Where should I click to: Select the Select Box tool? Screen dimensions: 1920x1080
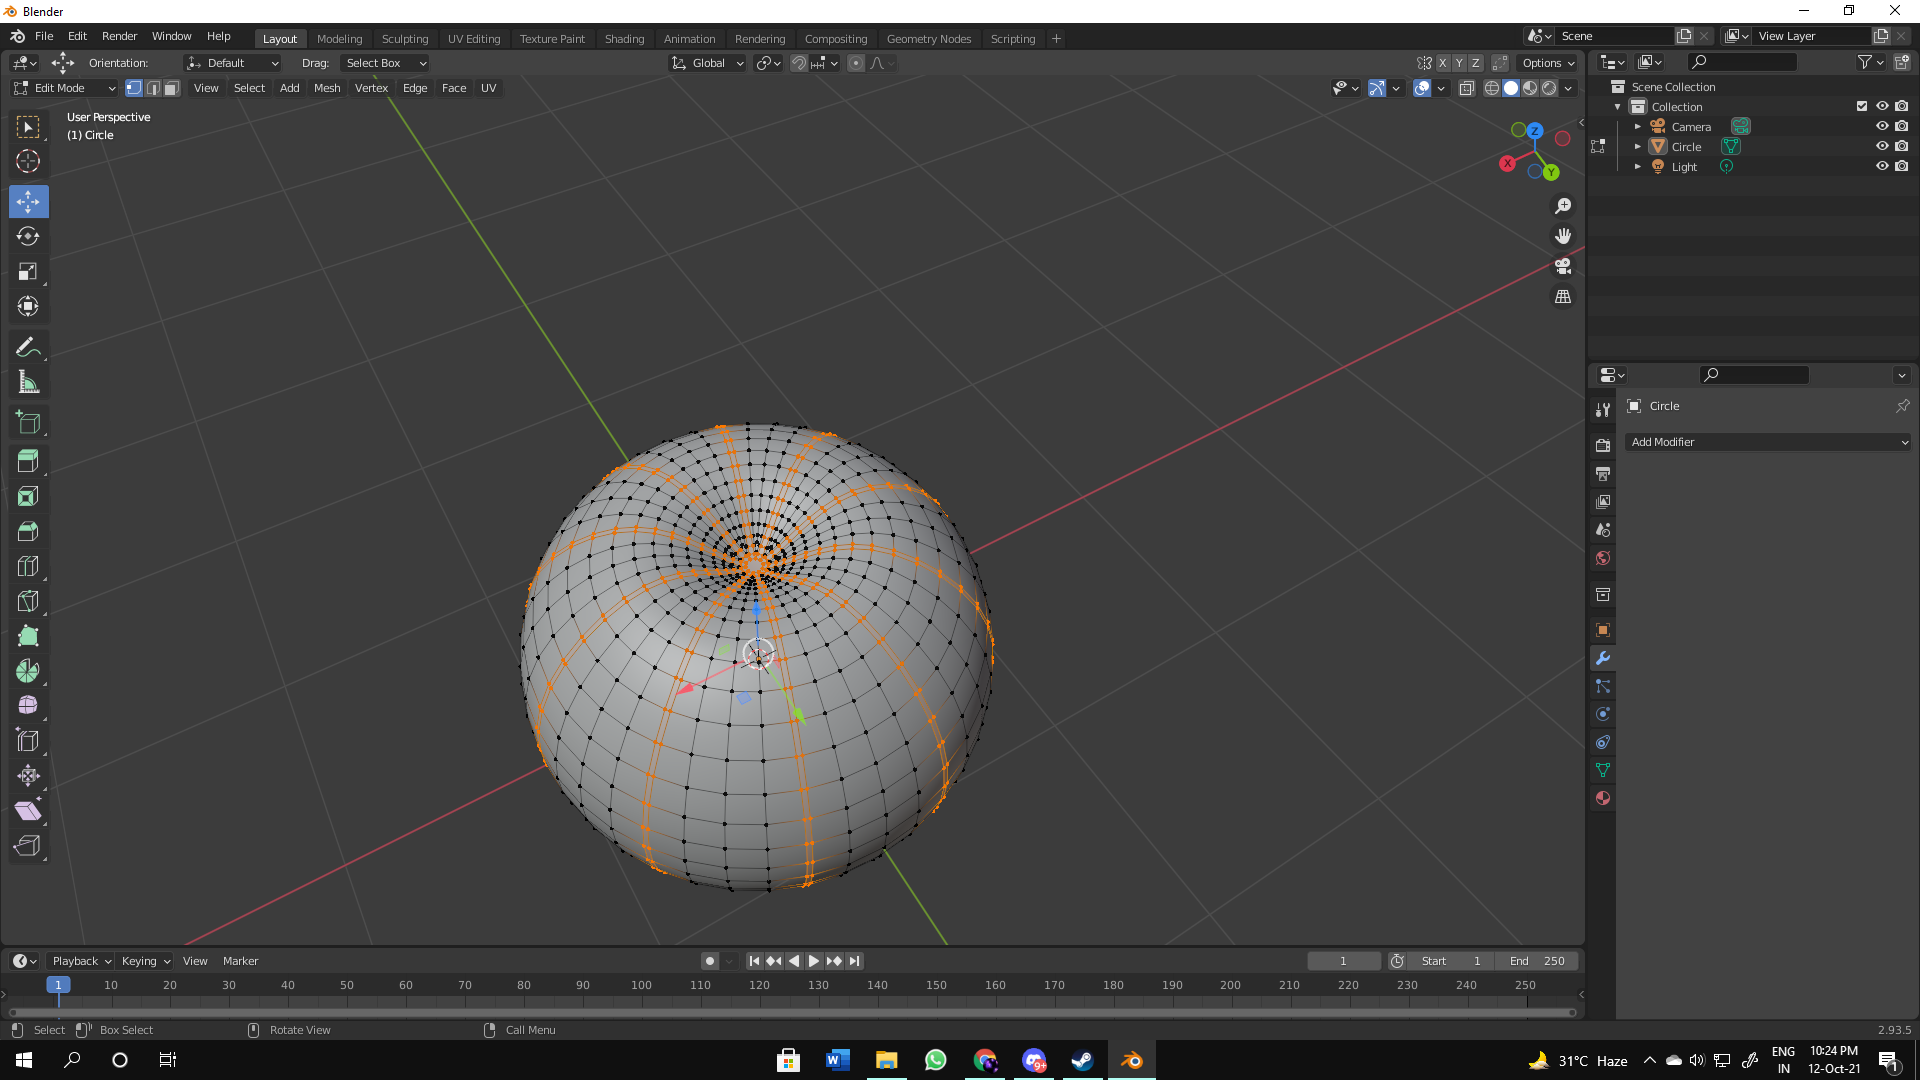coord(28,127)
